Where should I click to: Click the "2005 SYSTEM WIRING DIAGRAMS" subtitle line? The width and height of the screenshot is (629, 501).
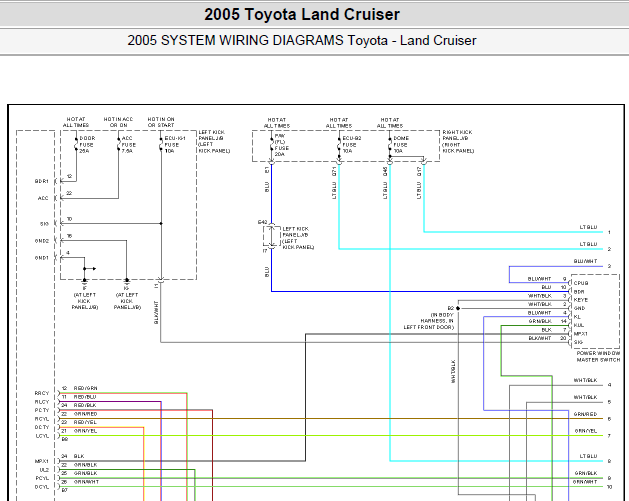pos(302,41)
